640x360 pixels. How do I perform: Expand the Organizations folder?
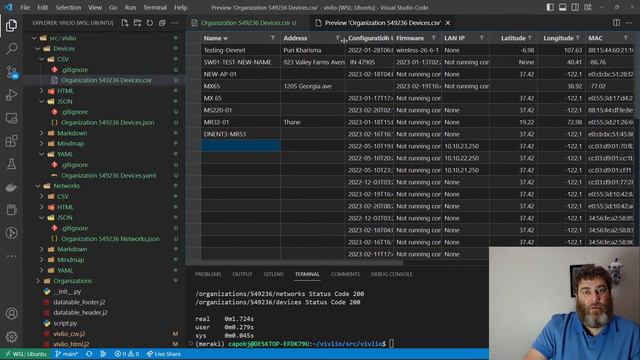coord(38,281)
